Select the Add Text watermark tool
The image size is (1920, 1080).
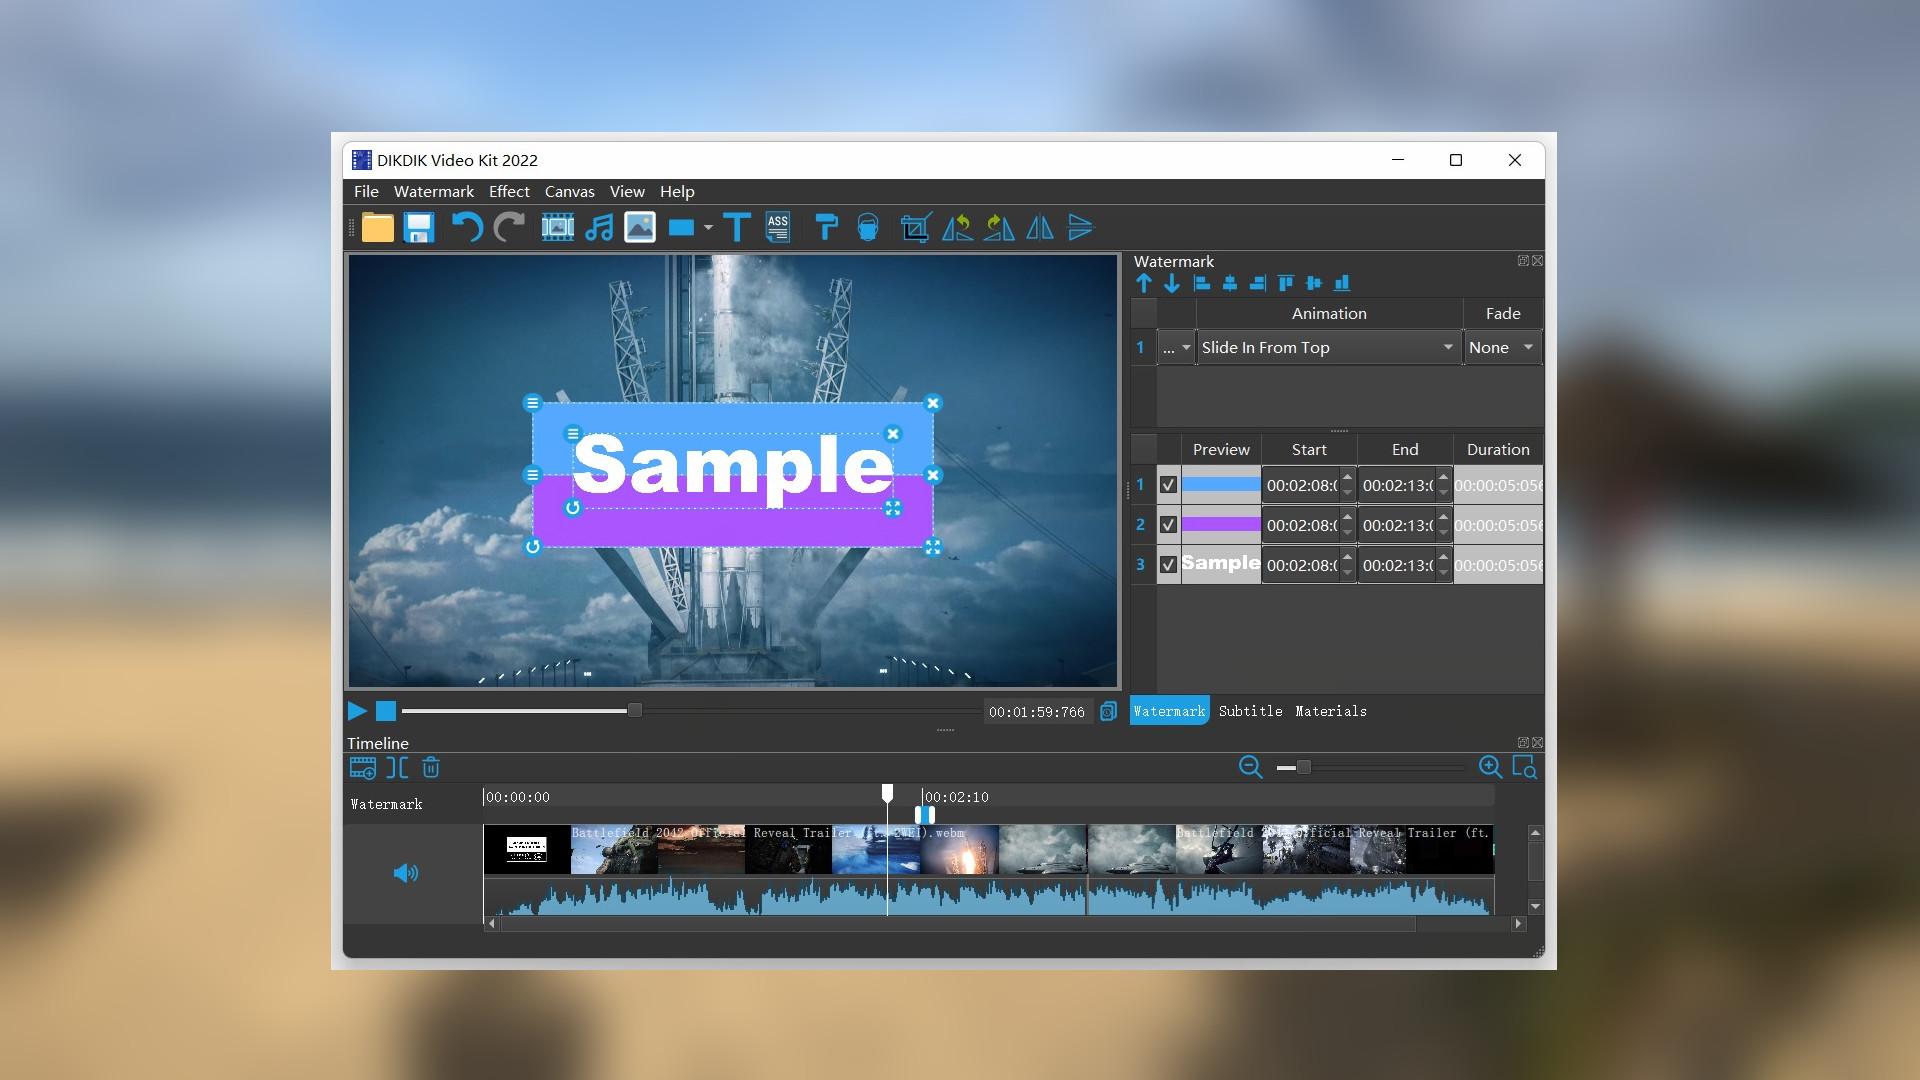[x=737, y=228]
